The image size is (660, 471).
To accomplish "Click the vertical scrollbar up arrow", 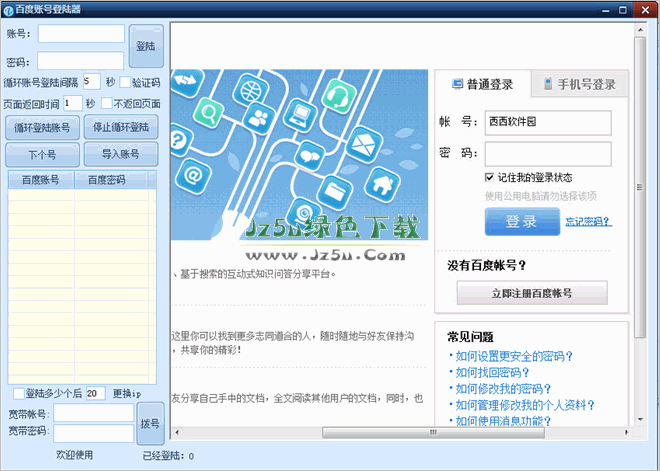I will click(640, 30).
